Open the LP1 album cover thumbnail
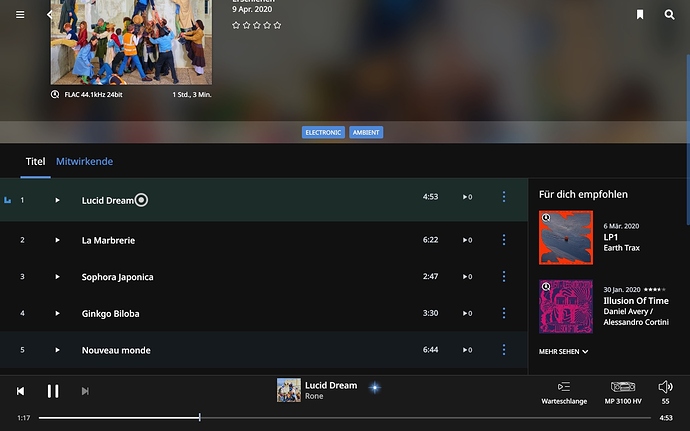 tap(566, 238)
